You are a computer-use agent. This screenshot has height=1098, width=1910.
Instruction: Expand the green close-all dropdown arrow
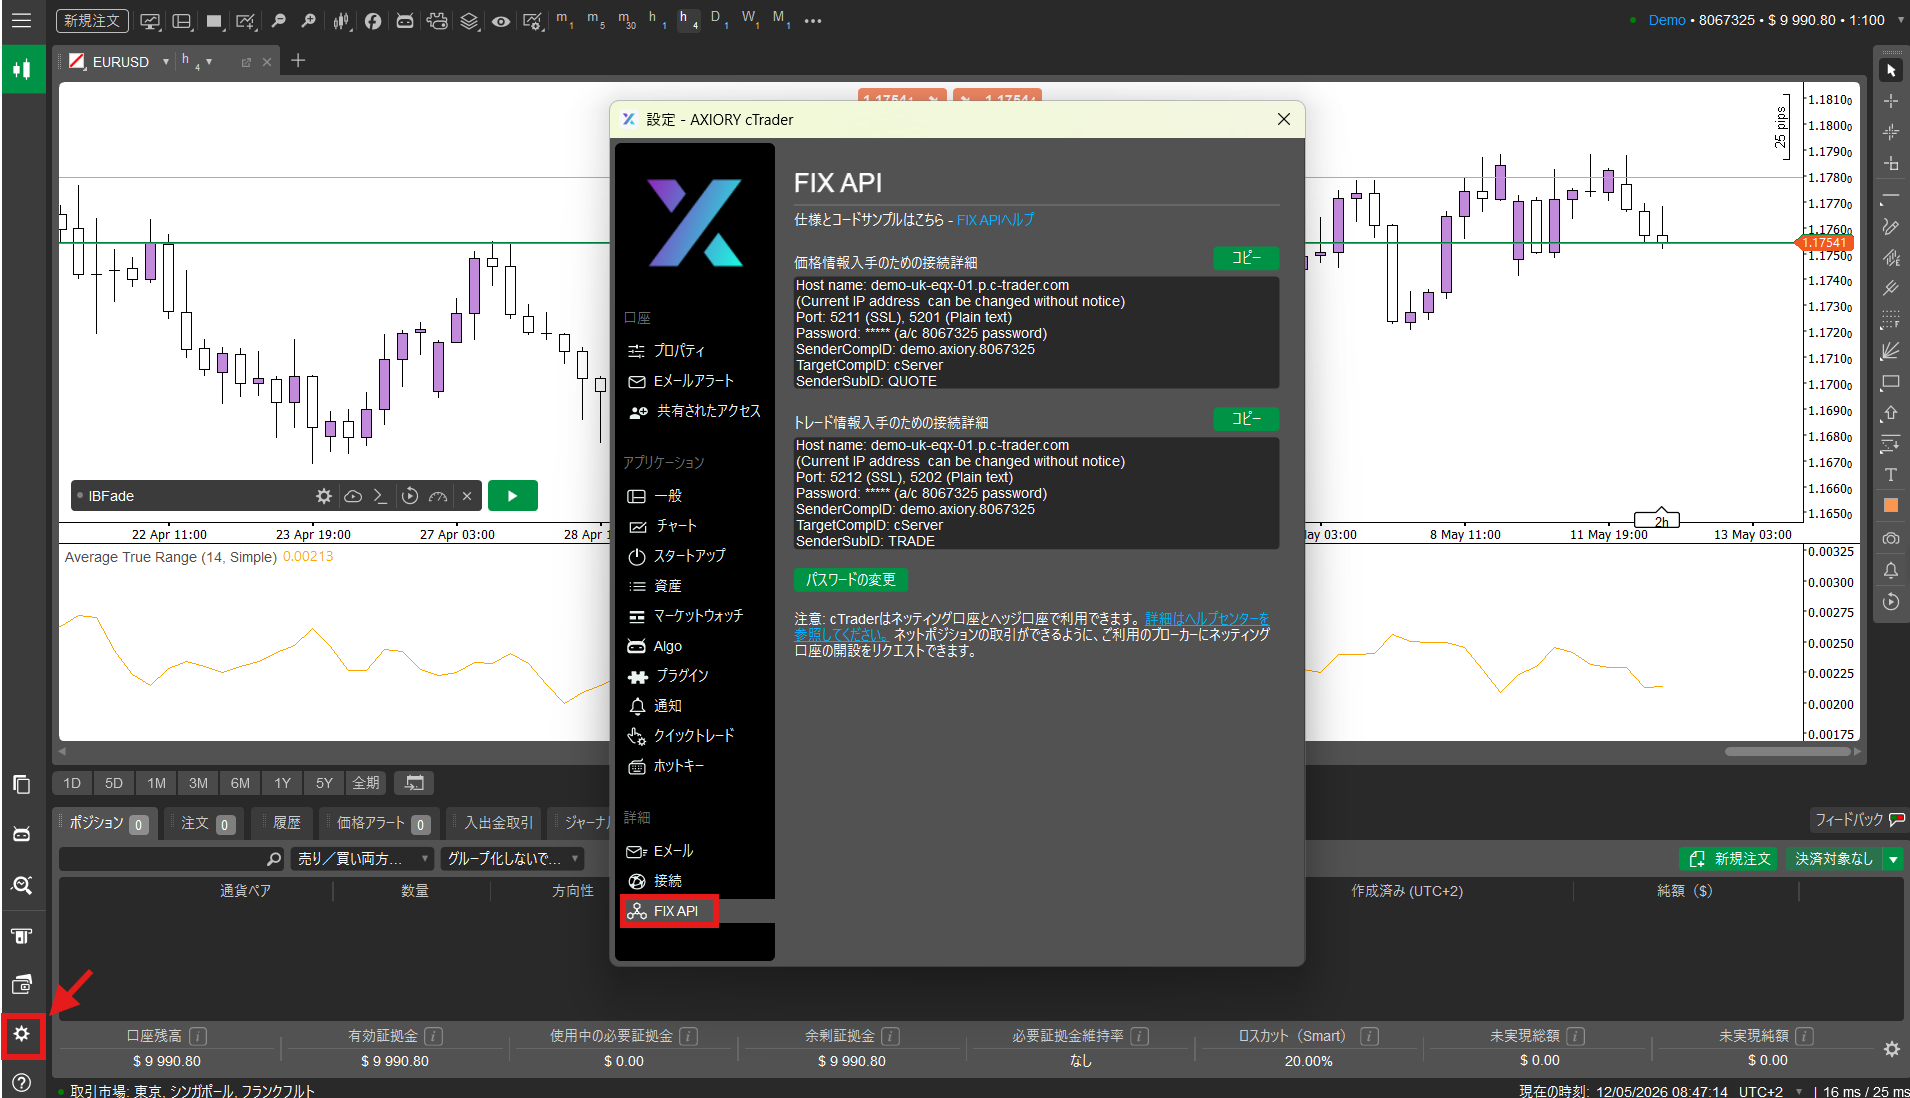point(1893,859)
